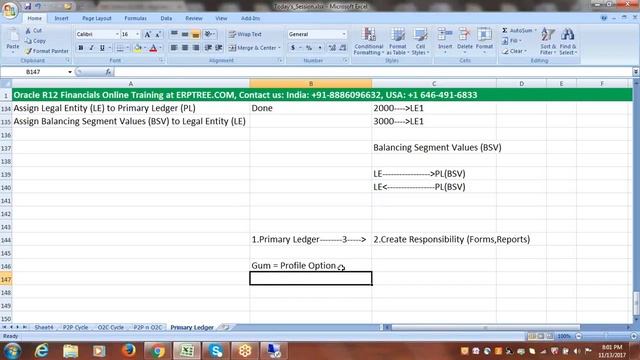Open the Data tab

pos(166,18)
